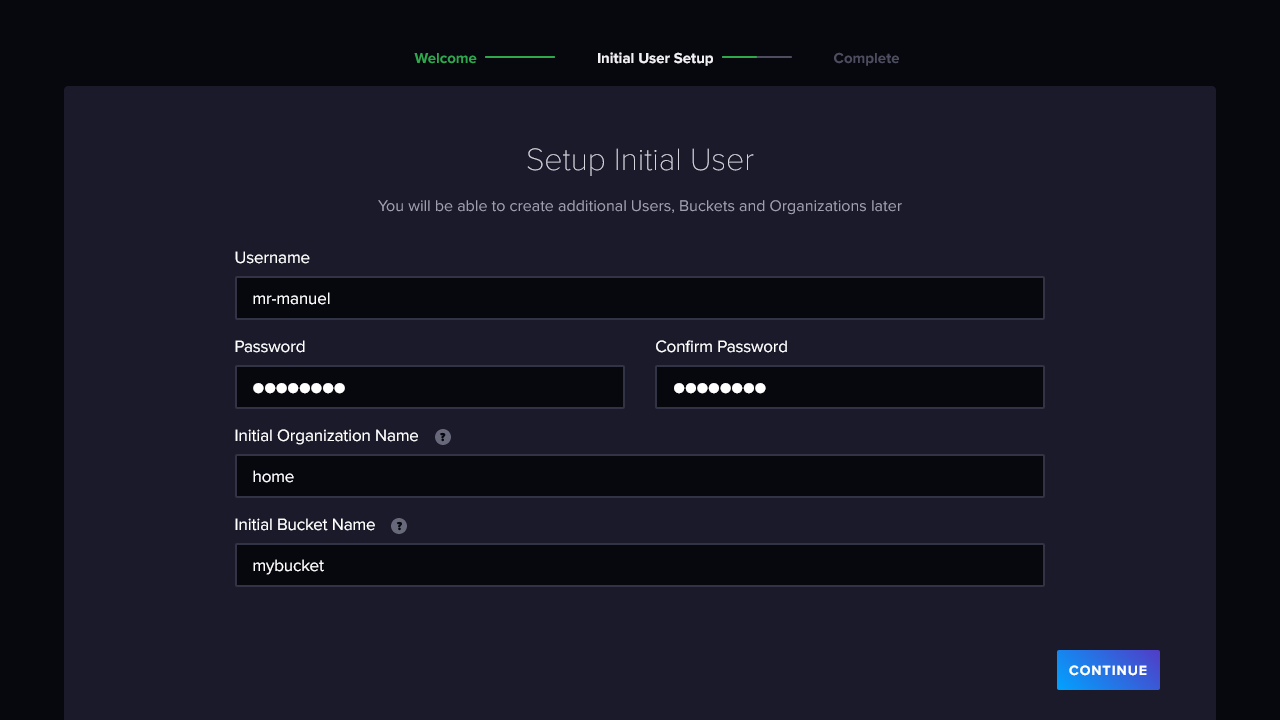Click the organization name field showing home
This screenshot has width=1280, height=720.
[639, 476]
